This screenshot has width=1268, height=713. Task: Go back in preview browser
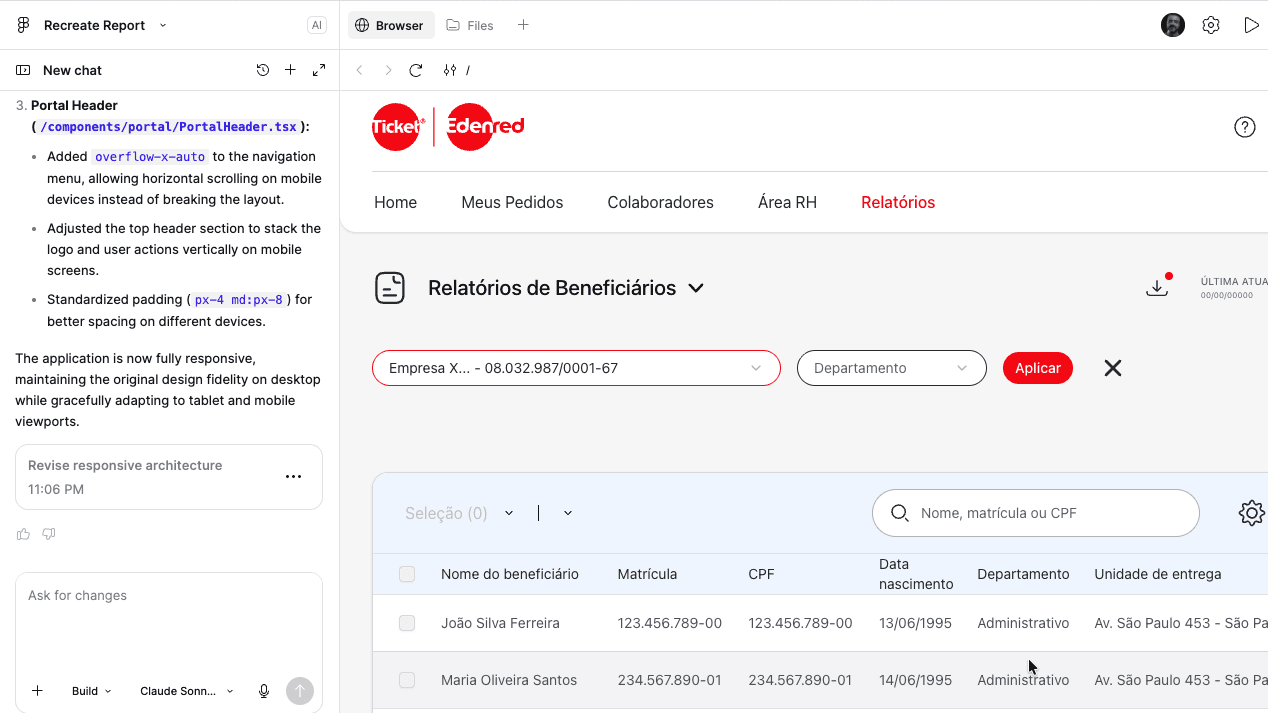(x=360, y=70)
